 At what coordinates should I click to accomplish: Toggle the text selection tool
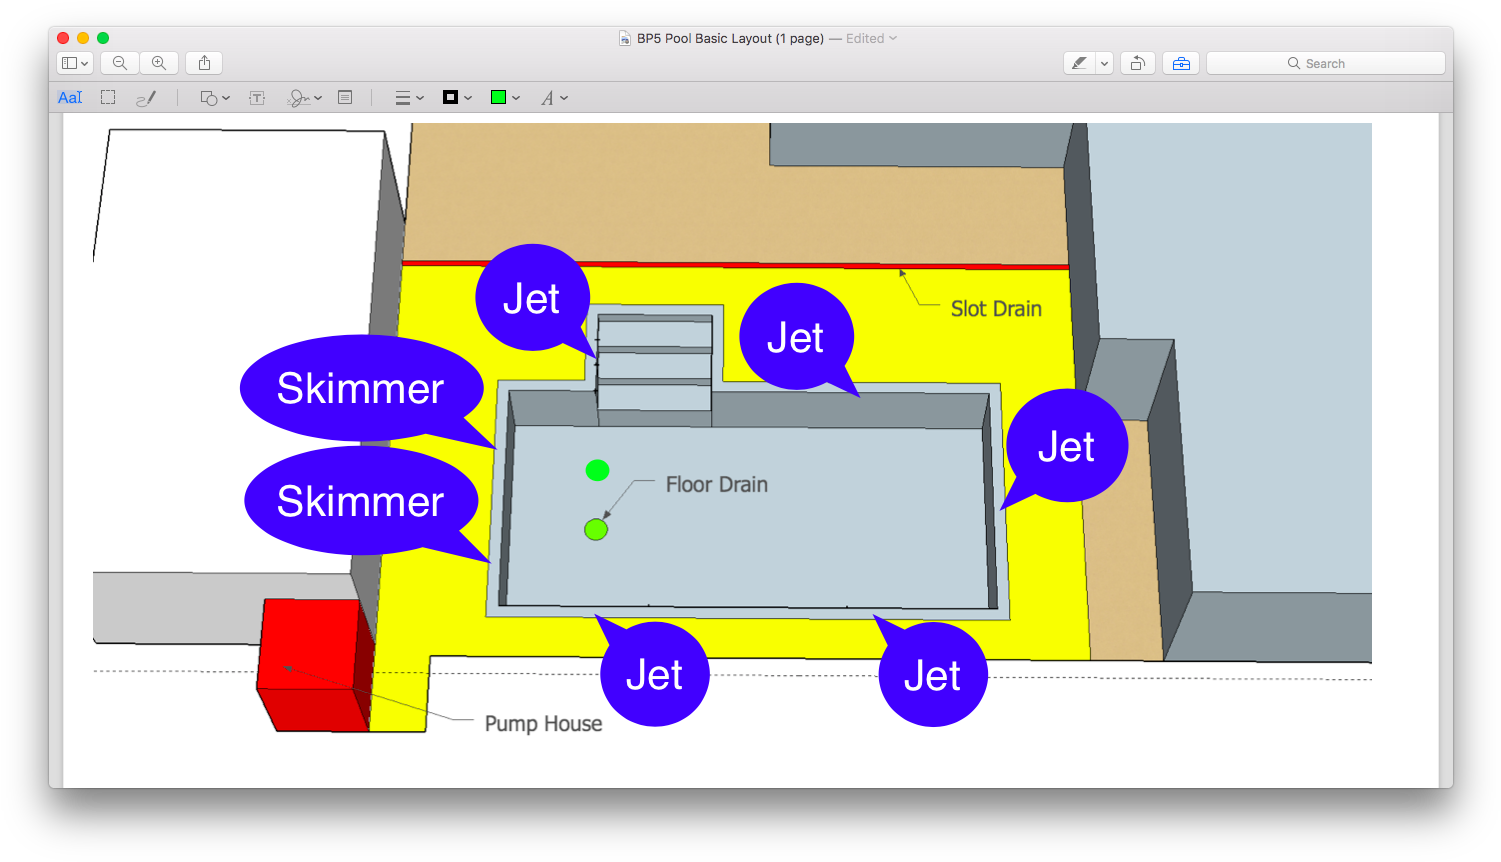70,98
